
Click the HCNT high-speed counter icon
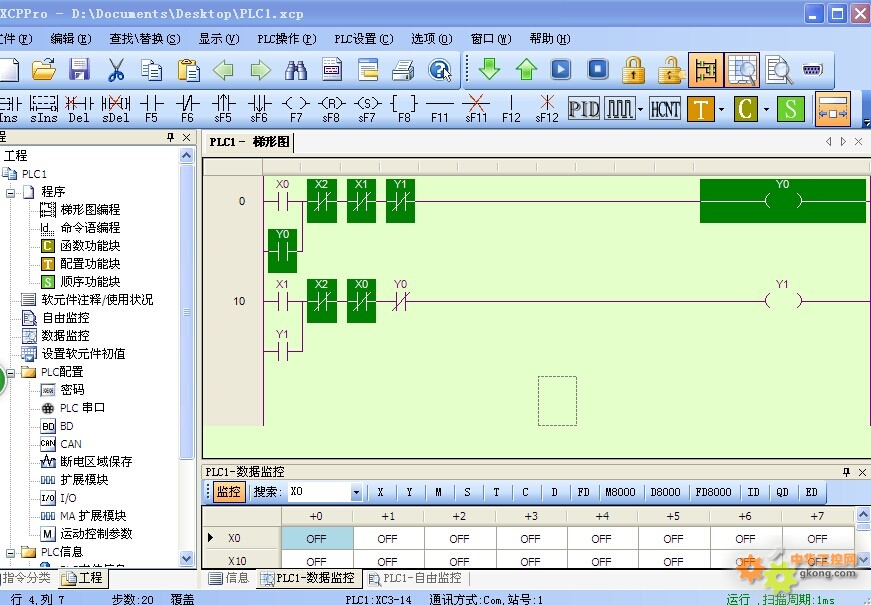tap(664, 108)
